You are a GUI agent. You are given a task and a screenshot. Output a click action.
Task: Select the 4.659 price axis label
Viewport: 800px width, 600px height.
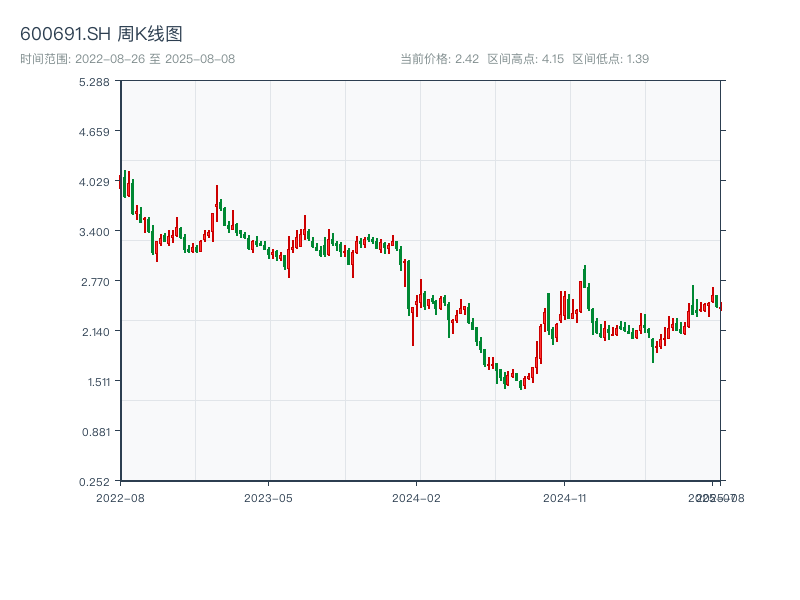tap(94, 131)
